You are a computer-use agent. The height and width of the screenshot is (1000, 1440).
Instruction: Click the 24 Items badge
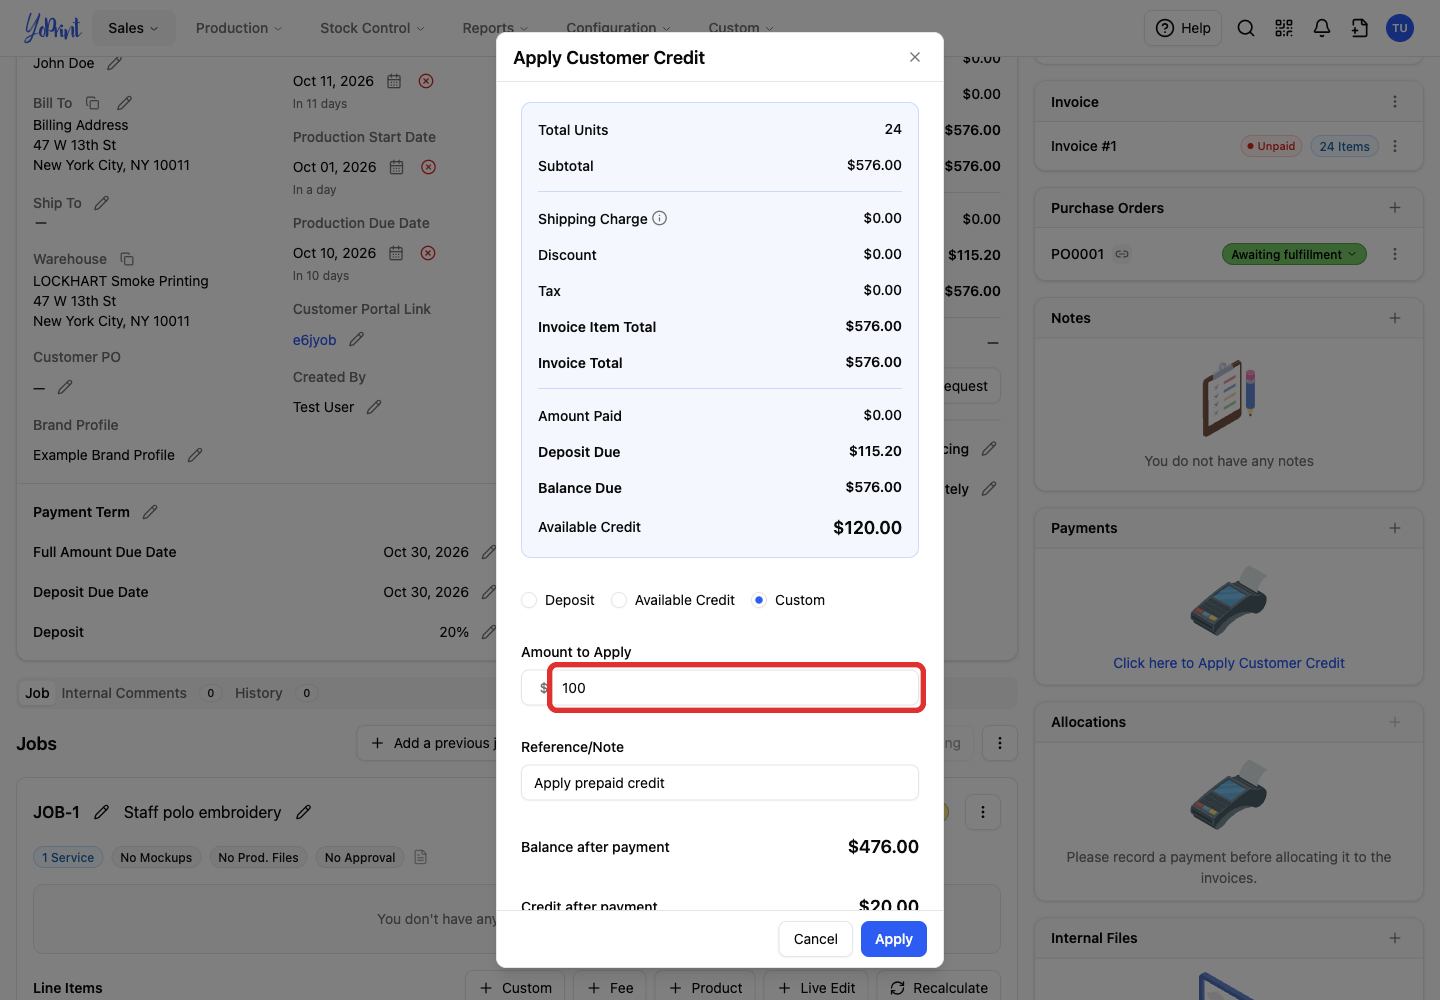point(1344,146)
